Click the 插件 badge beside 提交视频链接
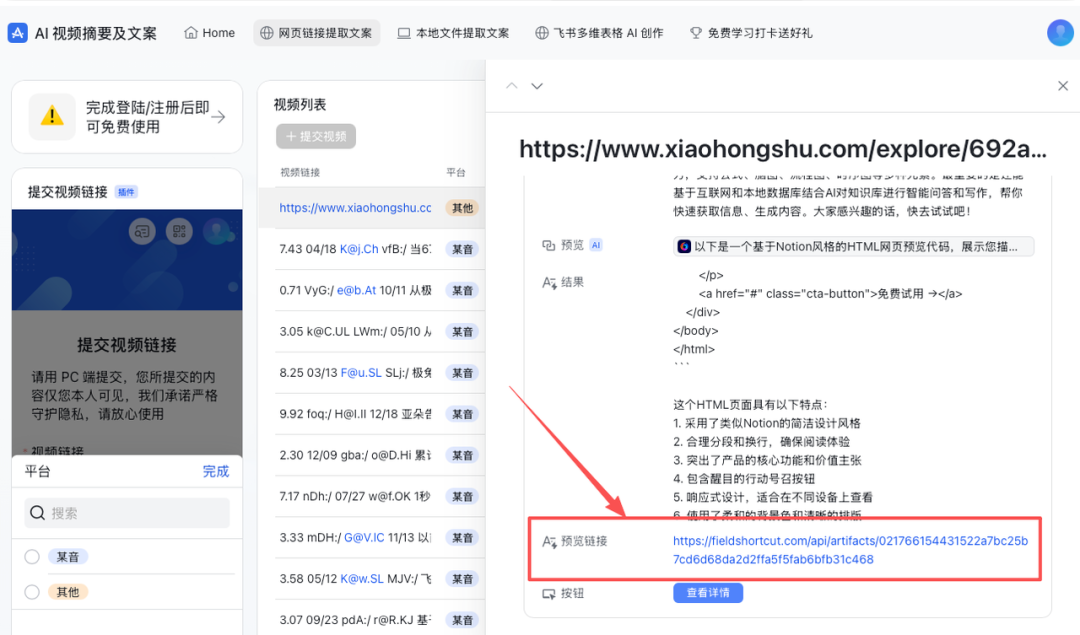Screen dimensions: 1080x635 [x=127, y=192]
